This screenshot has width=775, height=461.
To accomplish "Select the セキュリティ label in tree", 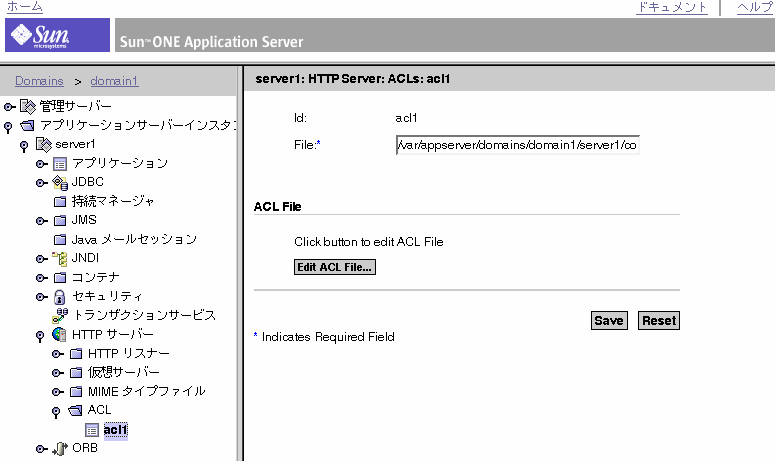I will click(107, 296).
